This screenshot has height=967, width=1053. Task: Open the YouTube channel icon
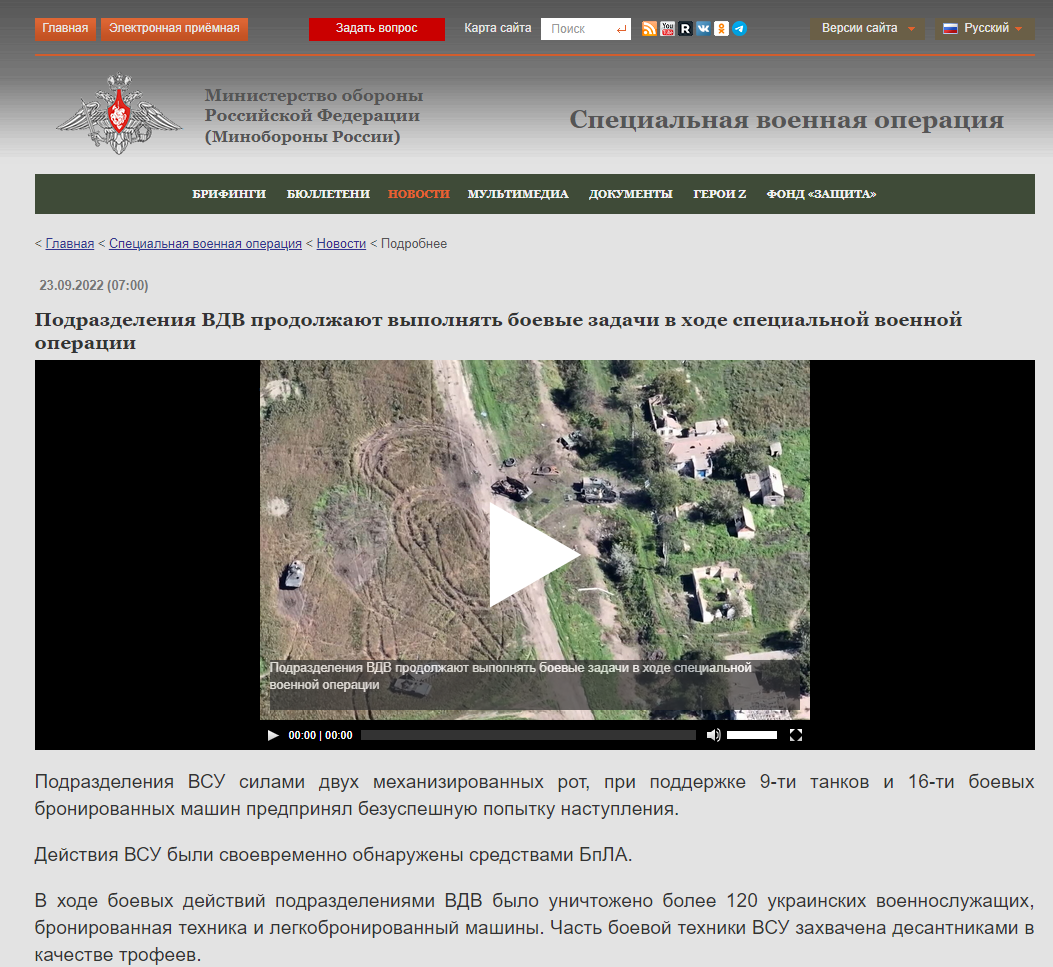(668, 29)
